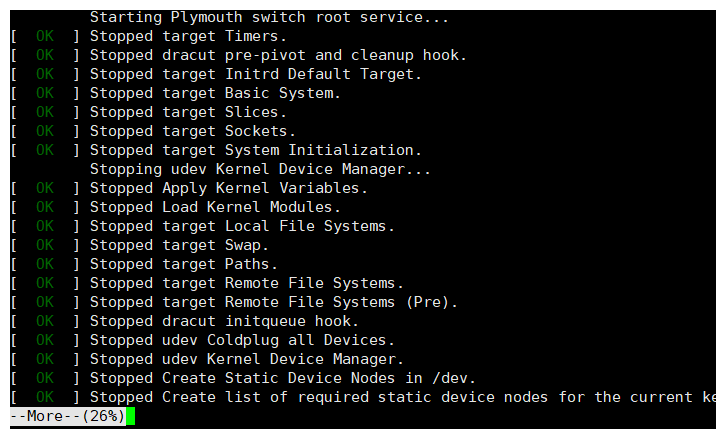Select the 'Stopped dracut initqueue hook' text

(224, 321)
